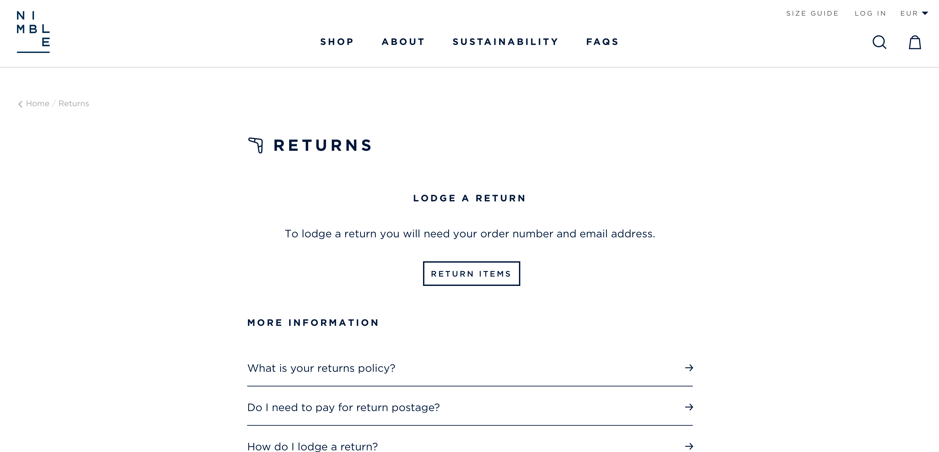Go to the About menu item
This screenshot has width=939, height=452.
point(403,42)
